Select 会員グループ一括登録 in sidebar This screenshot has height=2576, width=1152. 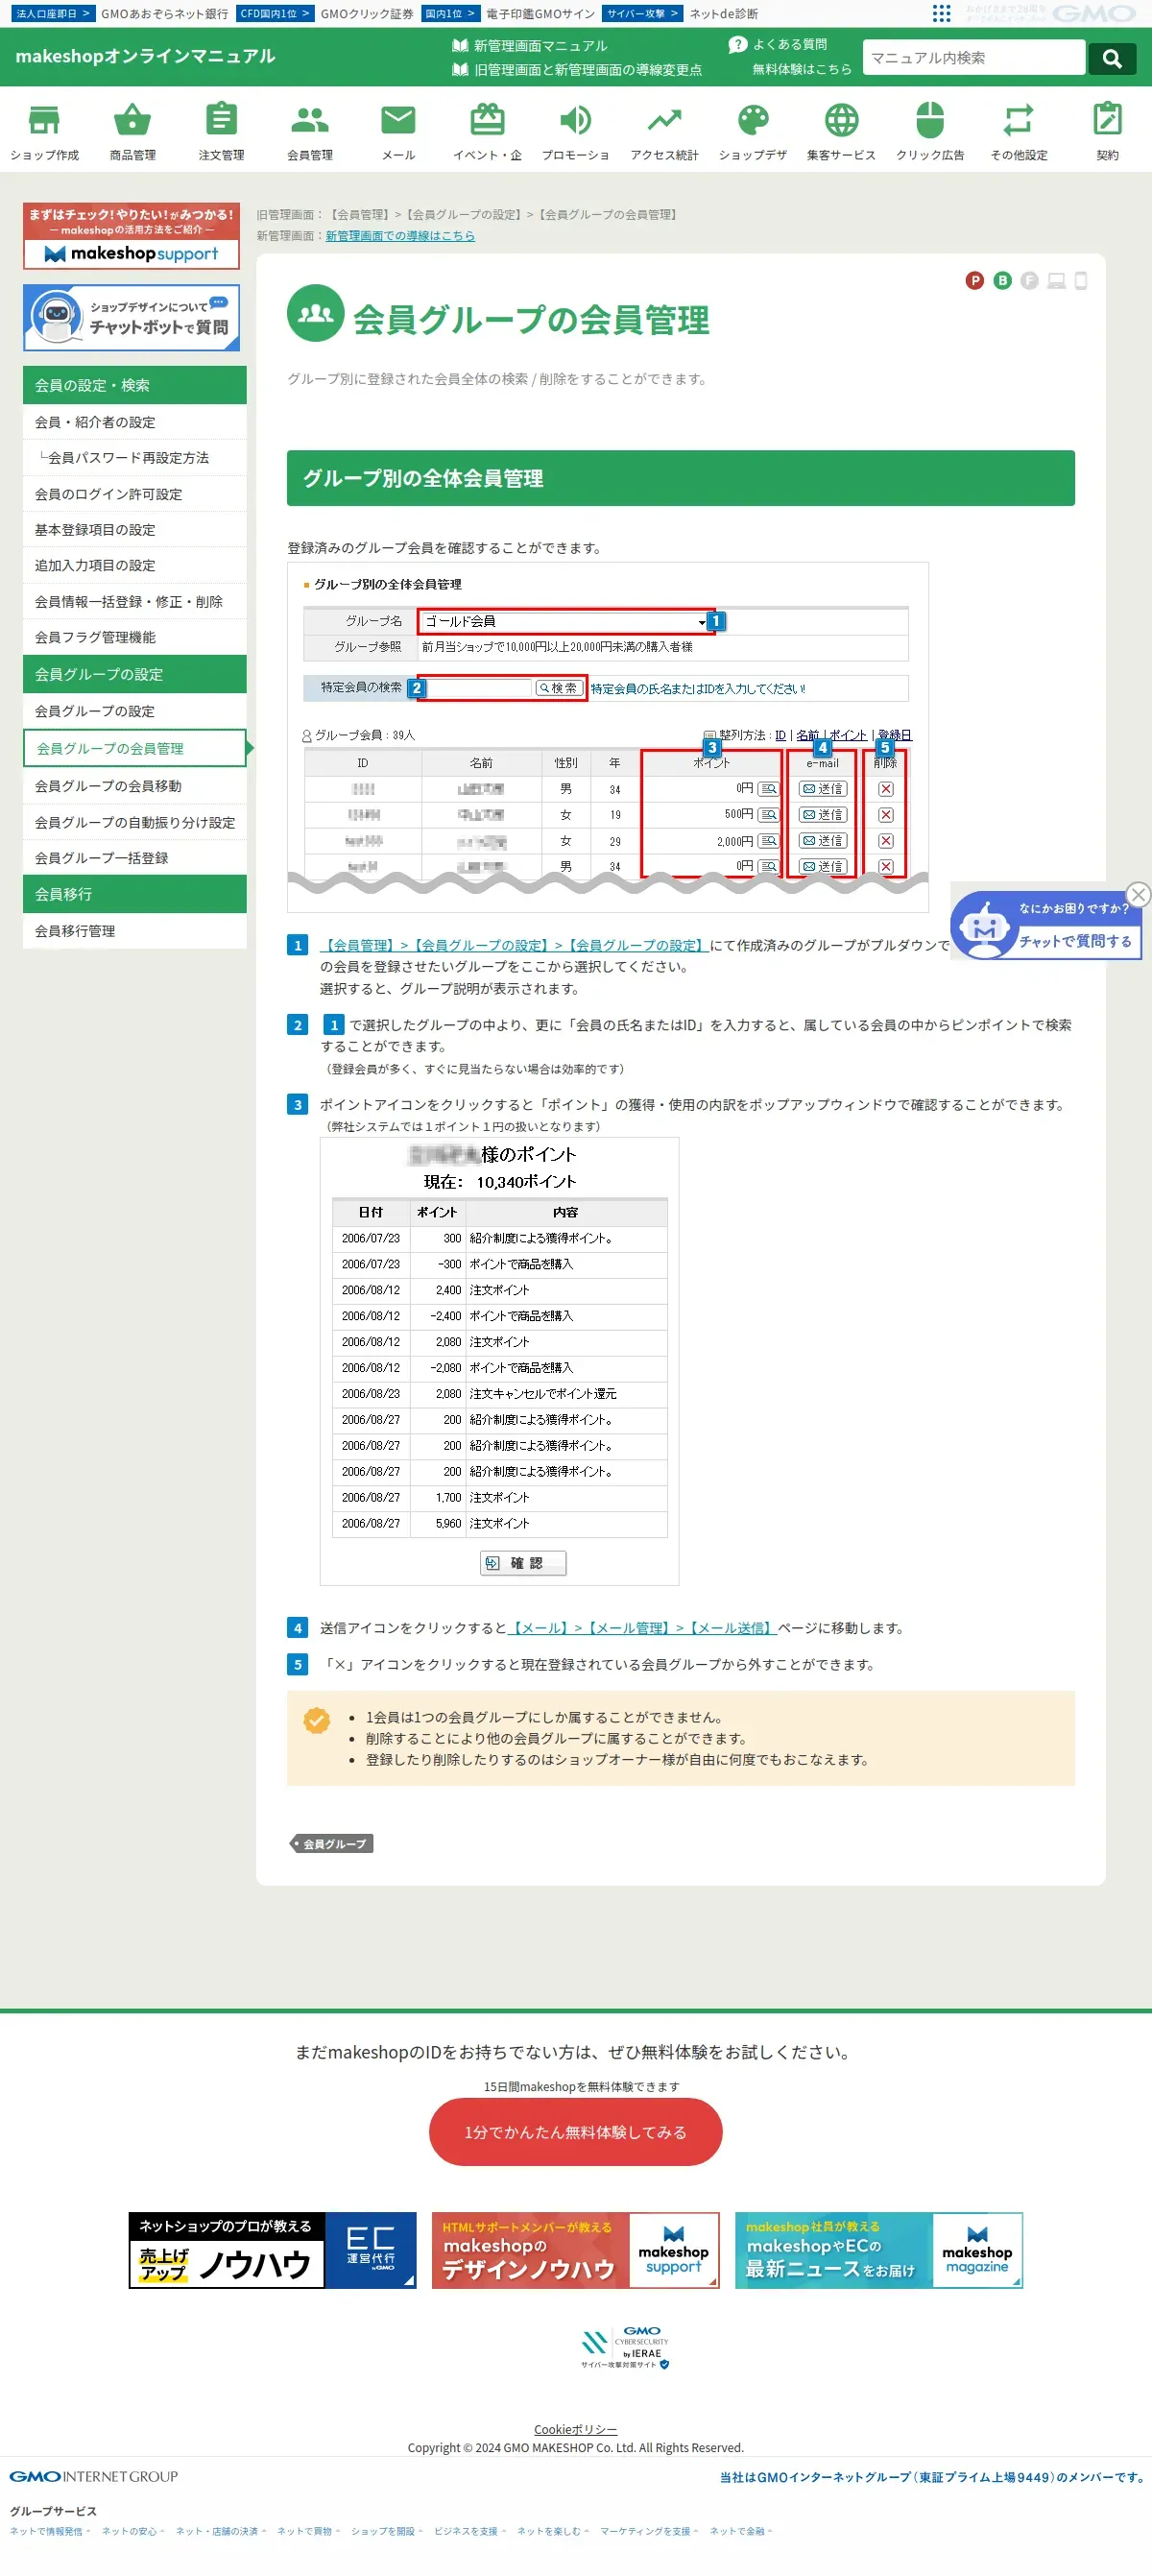pyautogui.click(x=135, y=858)
